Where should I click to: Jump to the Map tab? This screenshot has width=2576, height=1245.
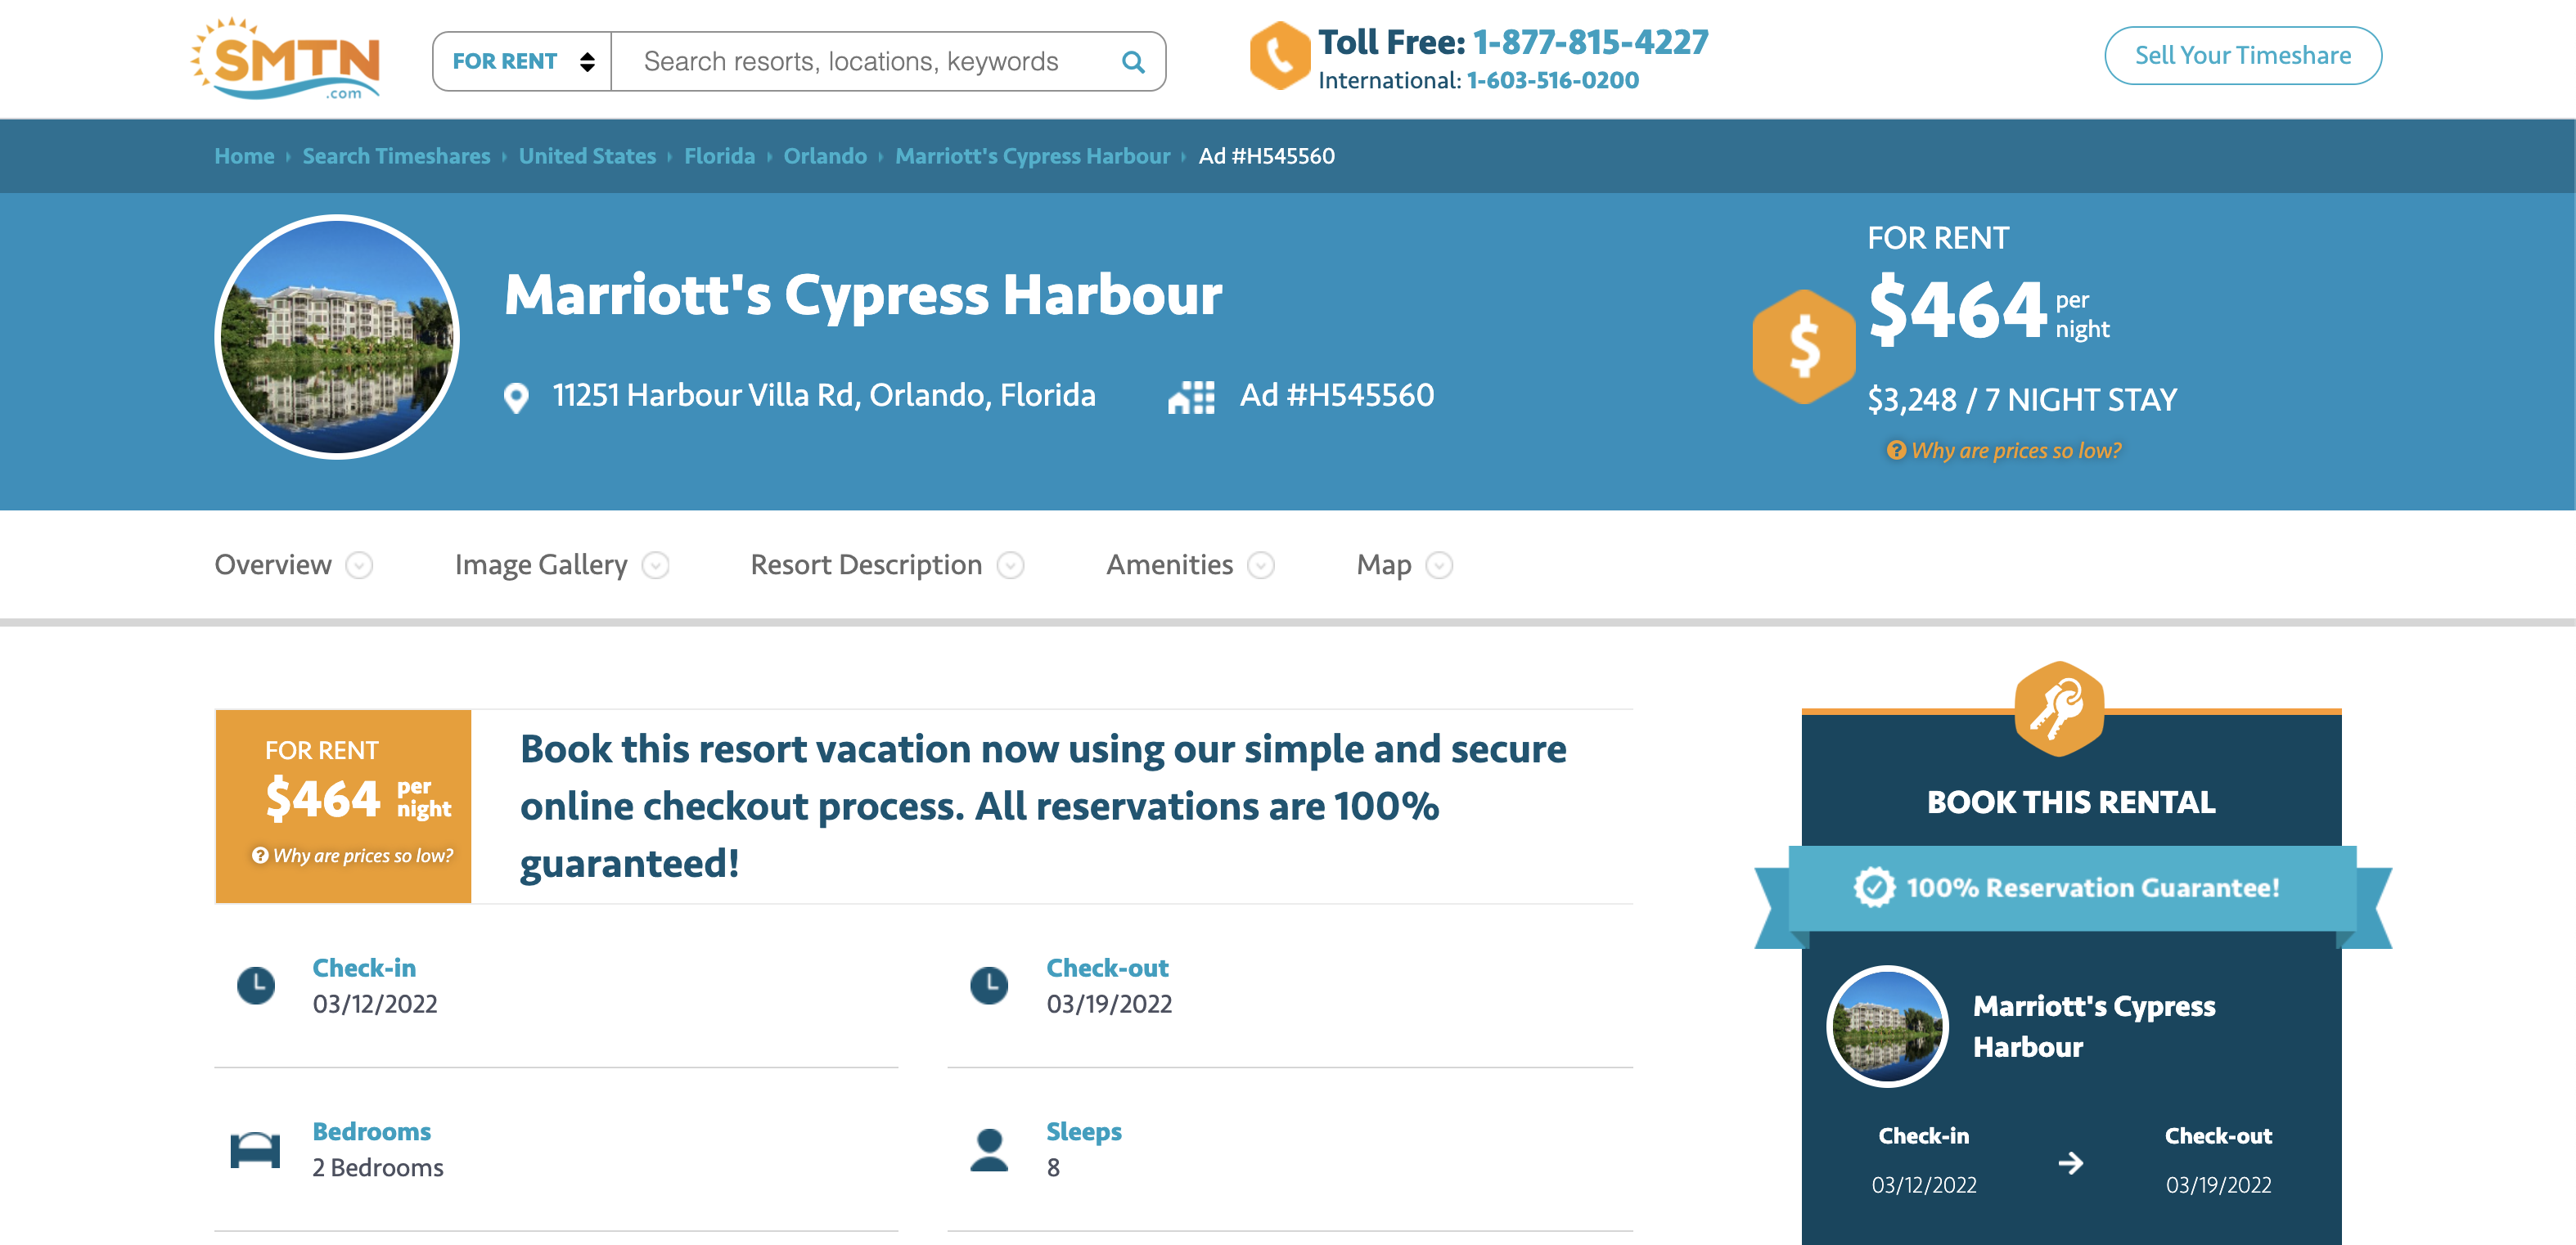click(x=1384, y=565)
